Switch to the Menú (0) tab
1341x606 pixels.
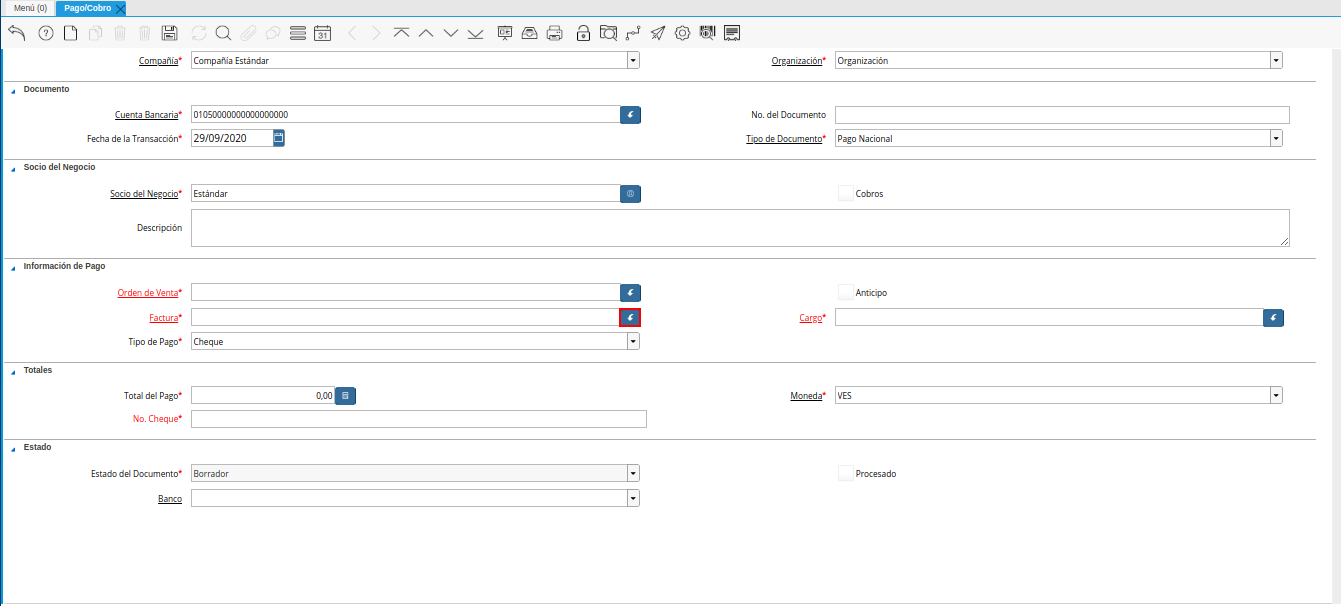(x=30, y=8)
